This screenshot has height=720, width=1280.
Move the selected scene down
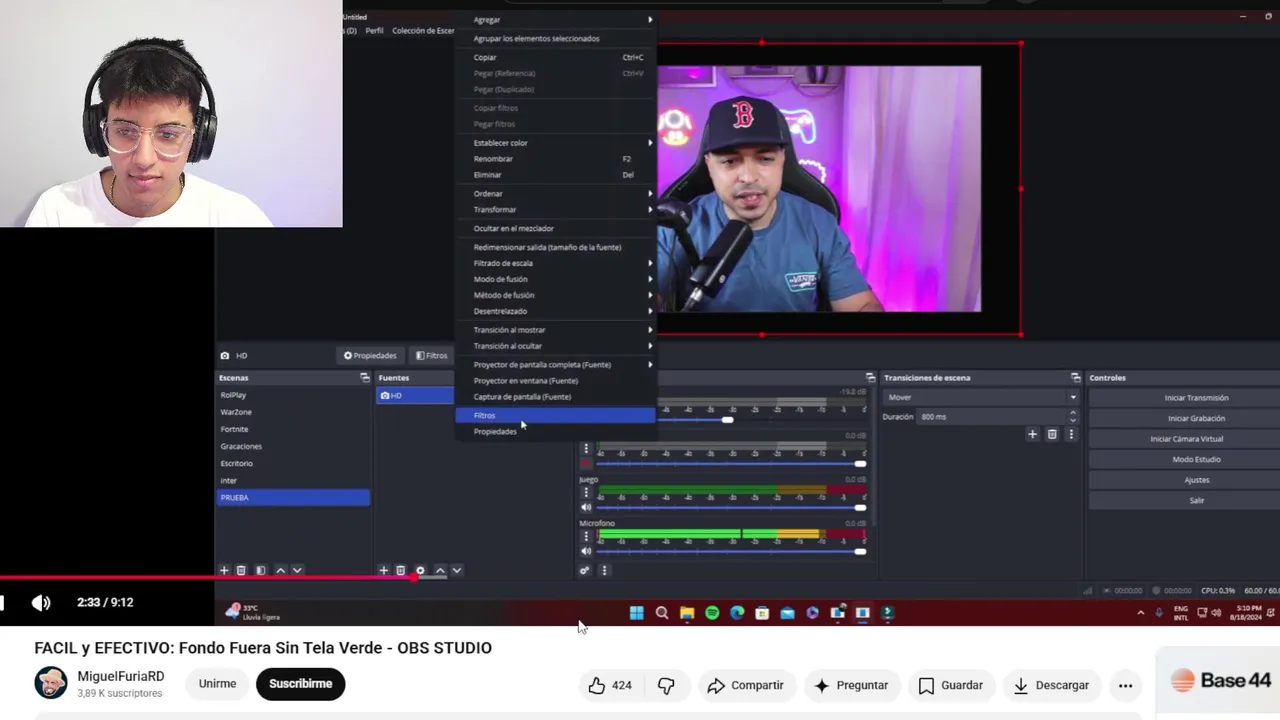(x=297, y=570)
